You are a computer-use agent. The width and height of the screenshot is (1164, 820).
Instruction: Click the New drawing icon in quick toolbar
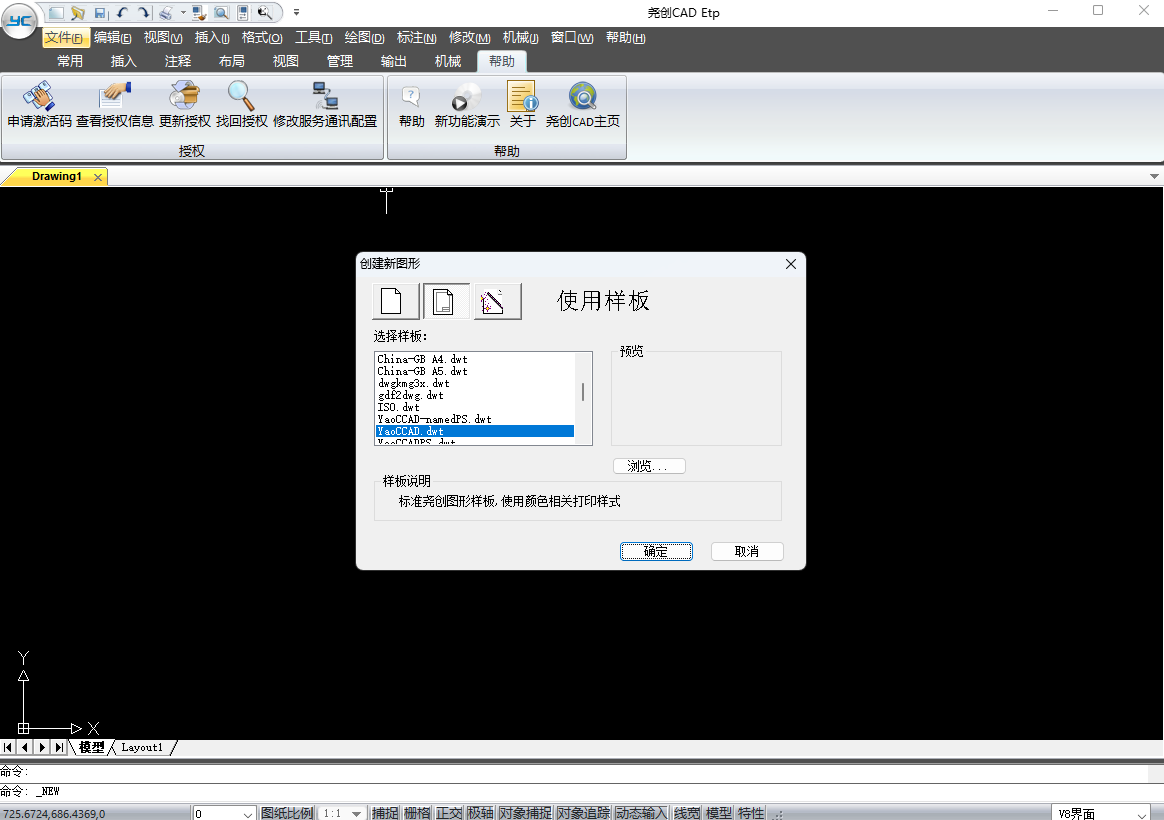pos(56,13)
